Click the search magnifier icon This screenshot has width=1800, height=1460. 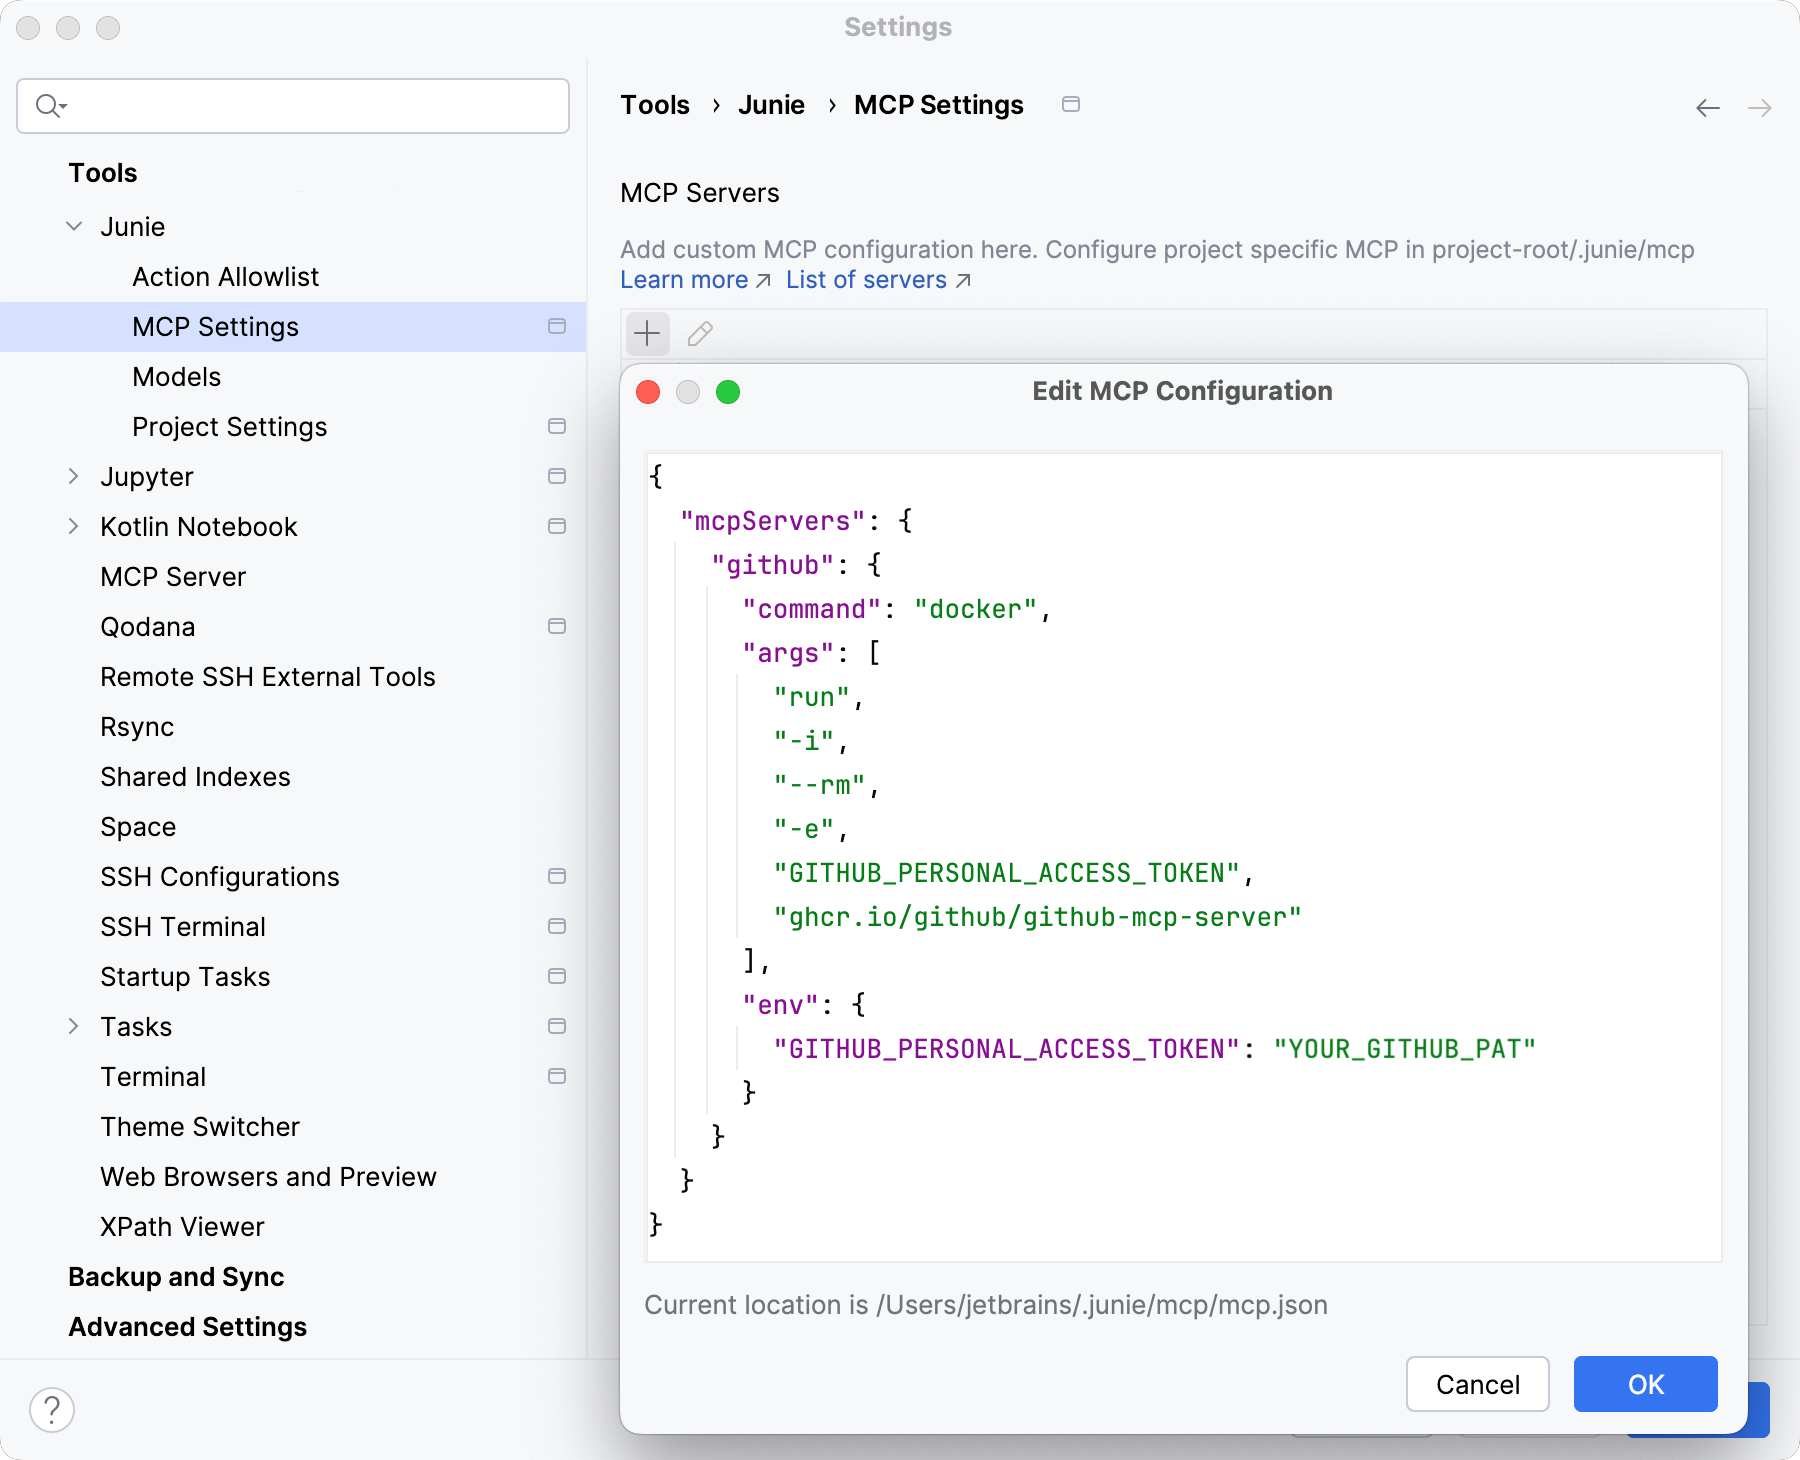coord(48,106)
